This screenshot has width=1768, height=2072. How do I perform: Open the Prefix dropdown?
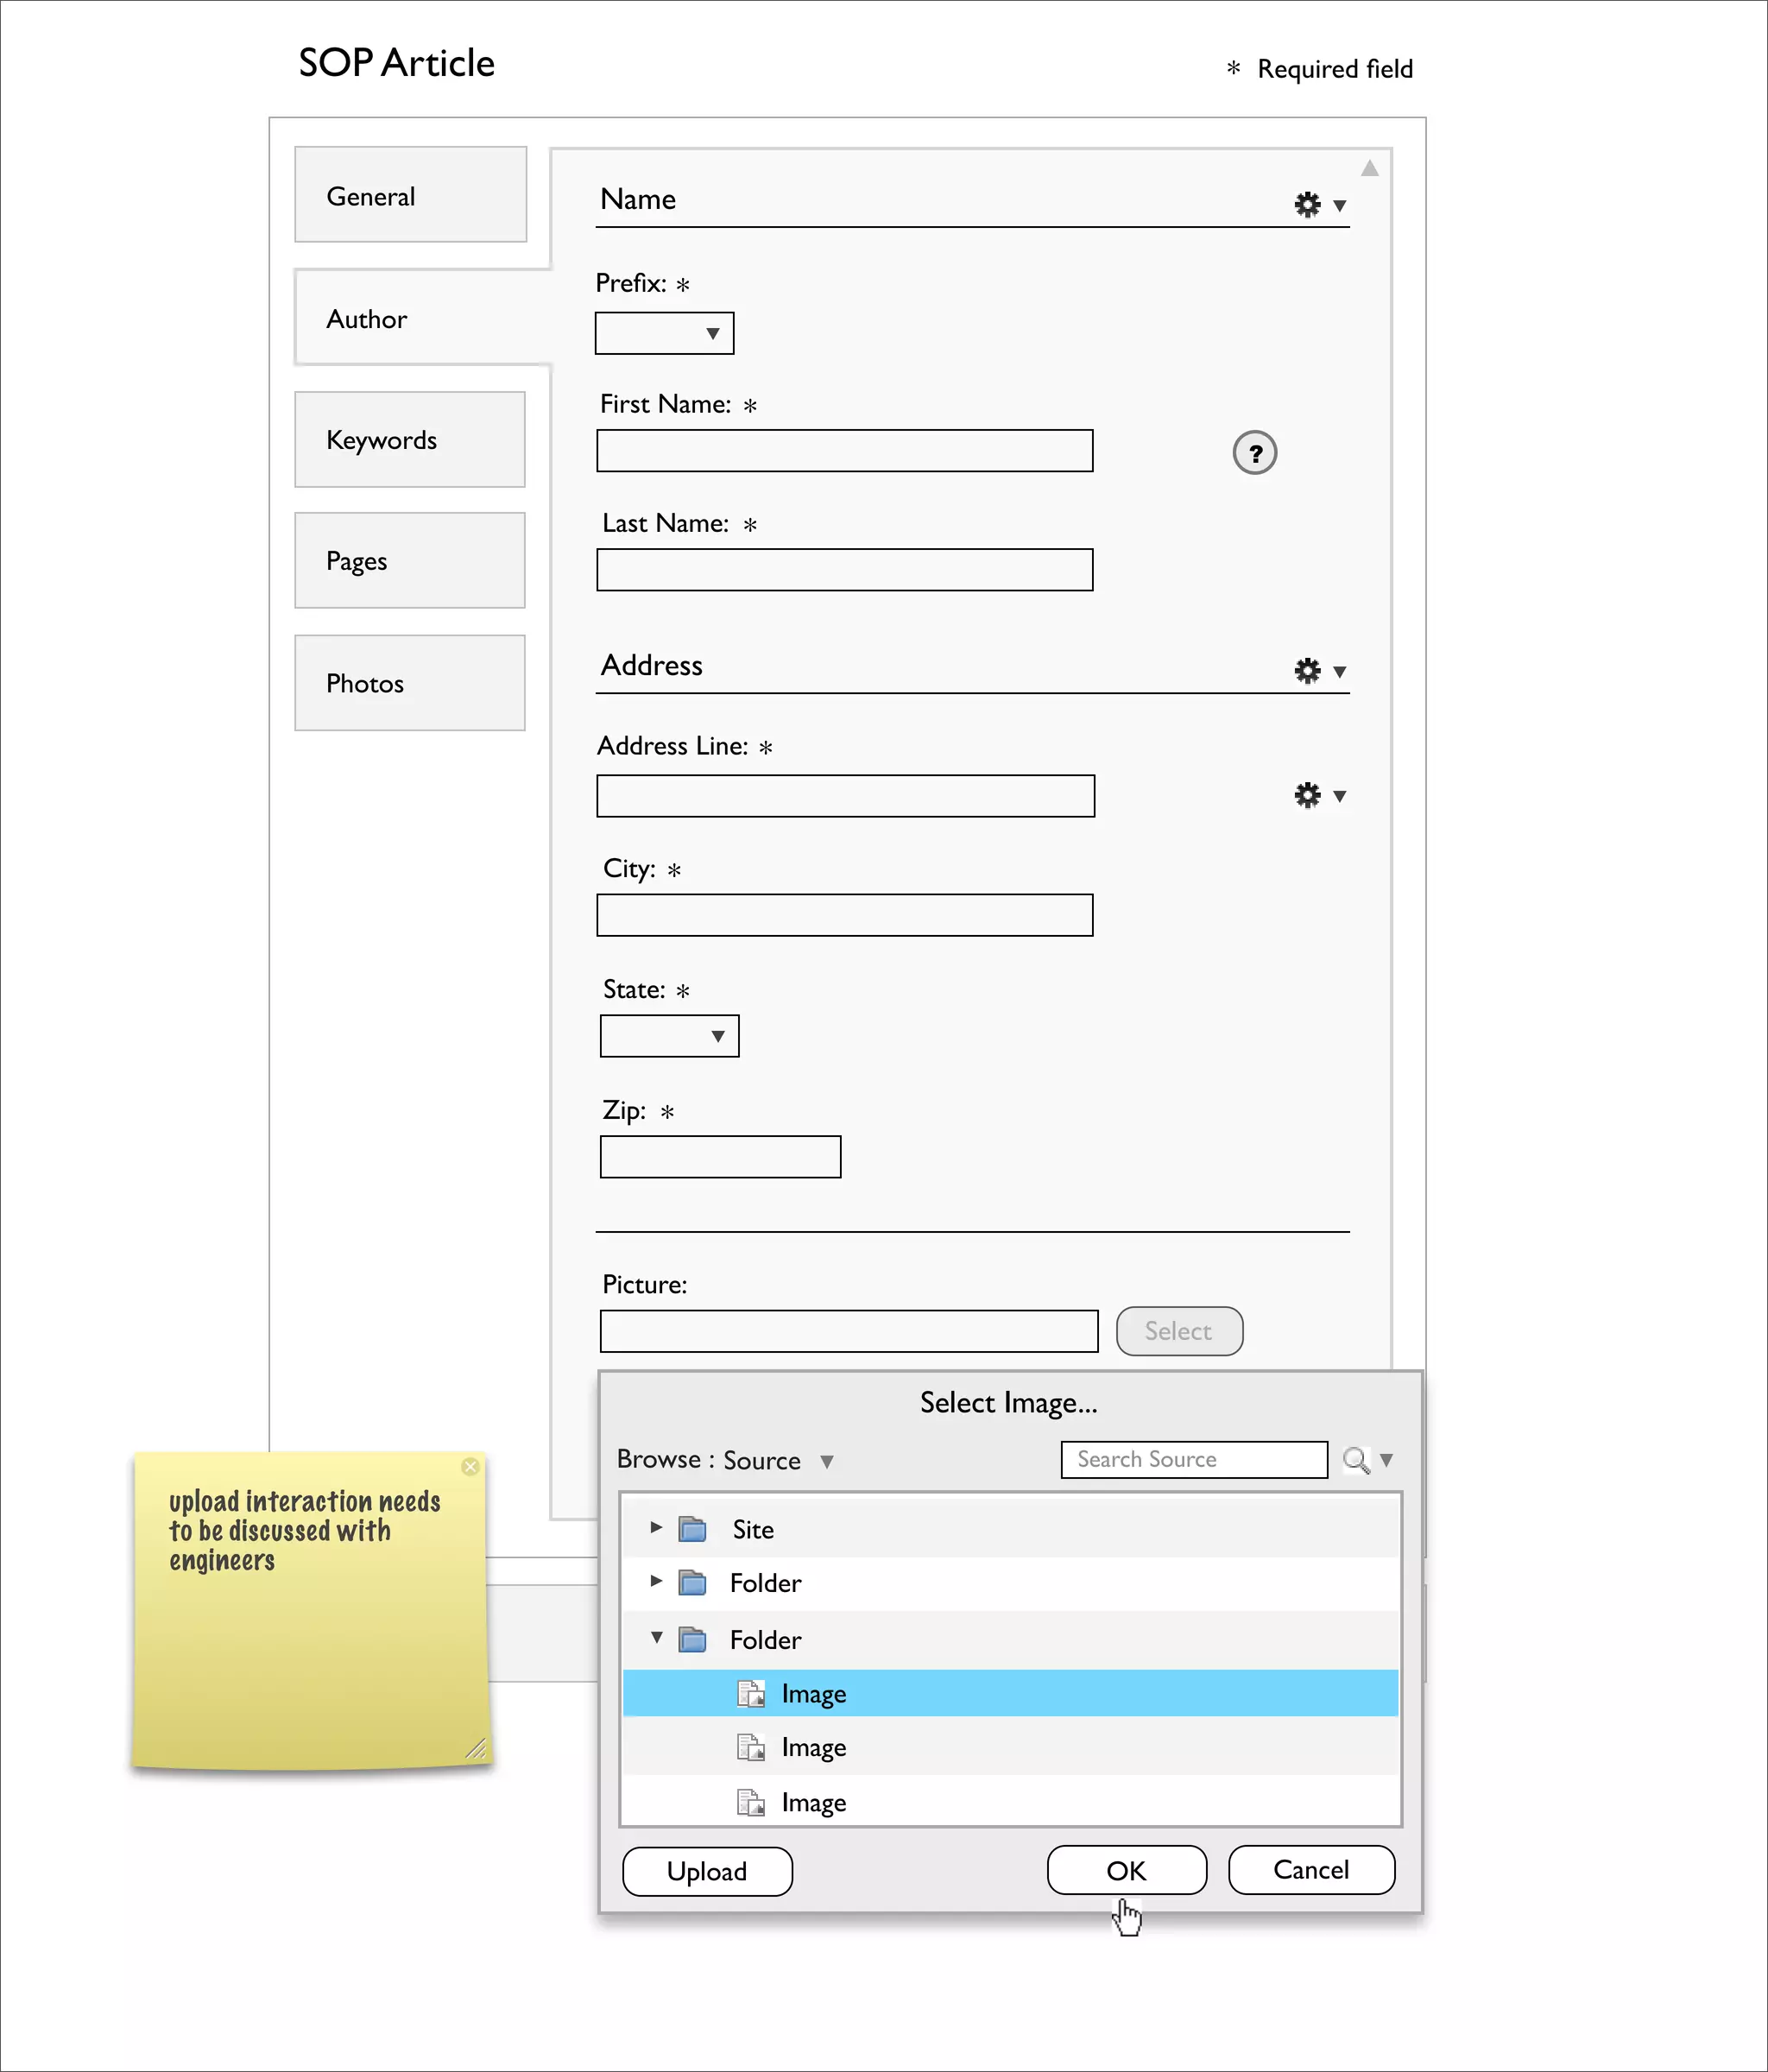[x=712, y=334]
